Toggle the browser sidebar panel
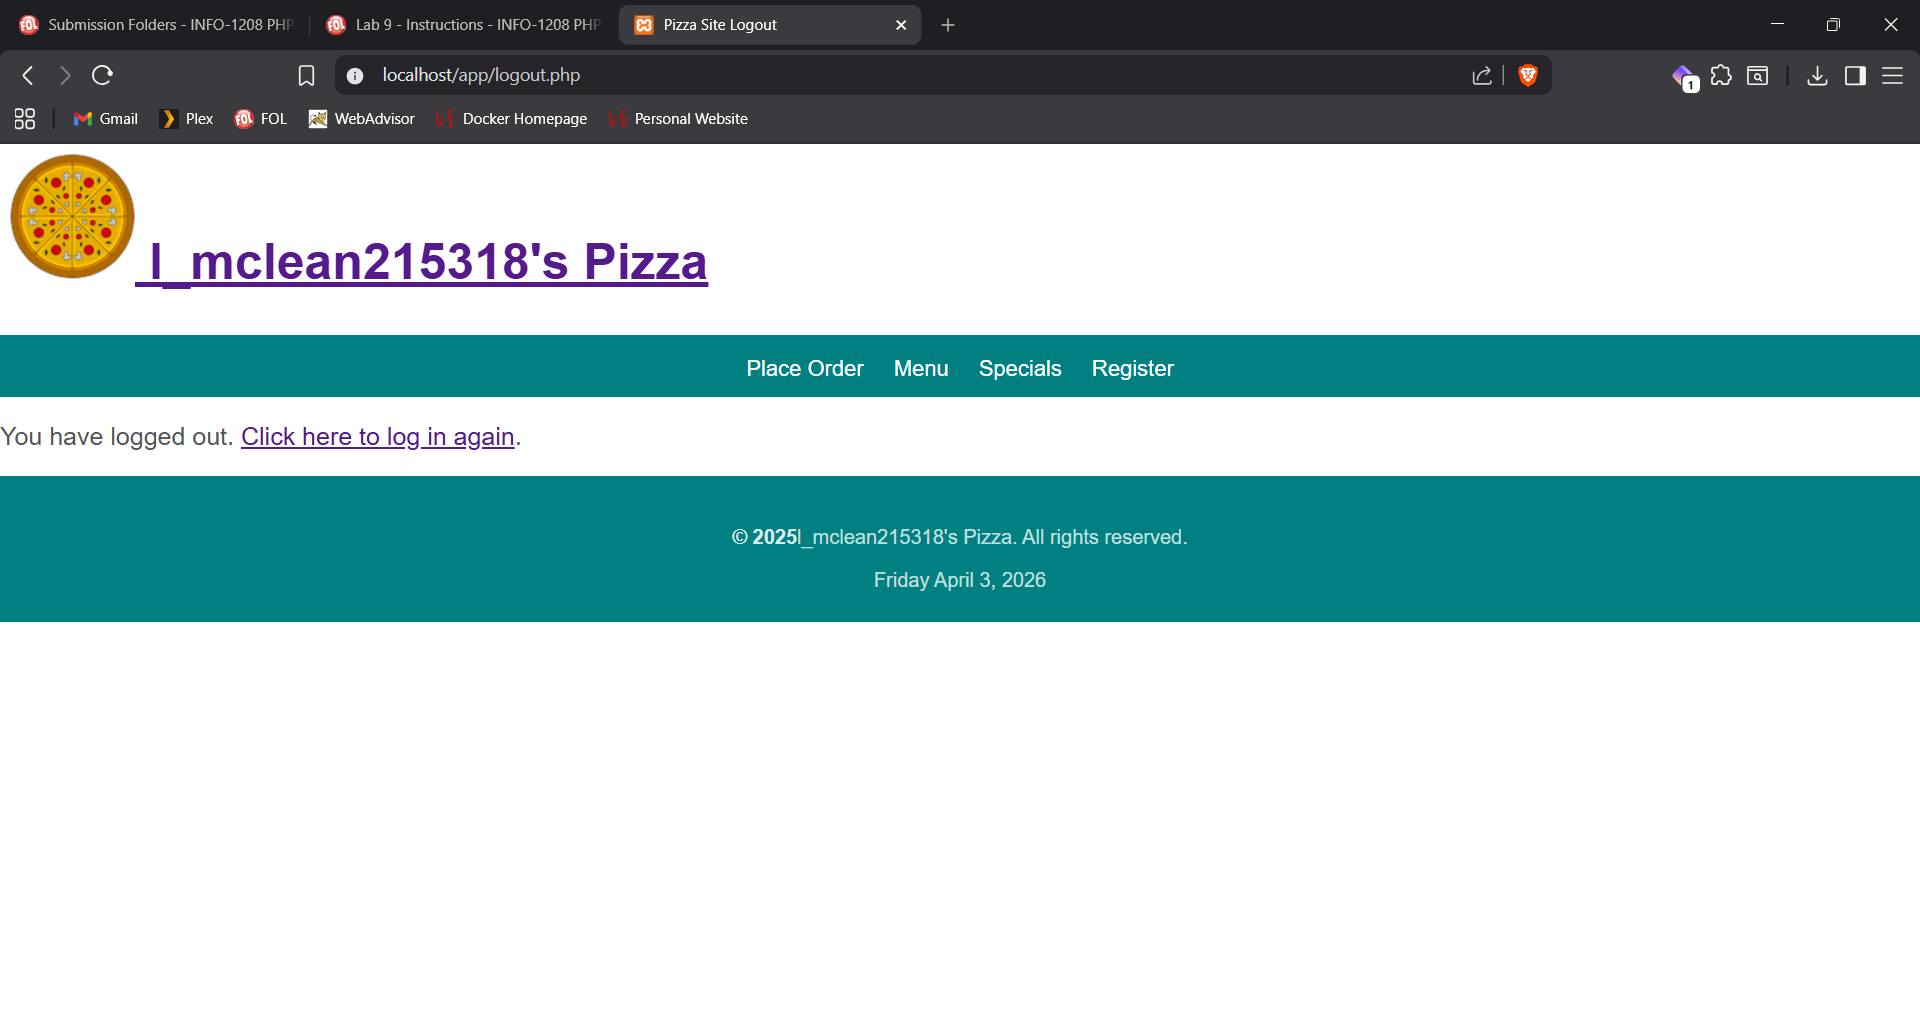Screen dimensions: 1920x1020 click(x=1855, y=75)
